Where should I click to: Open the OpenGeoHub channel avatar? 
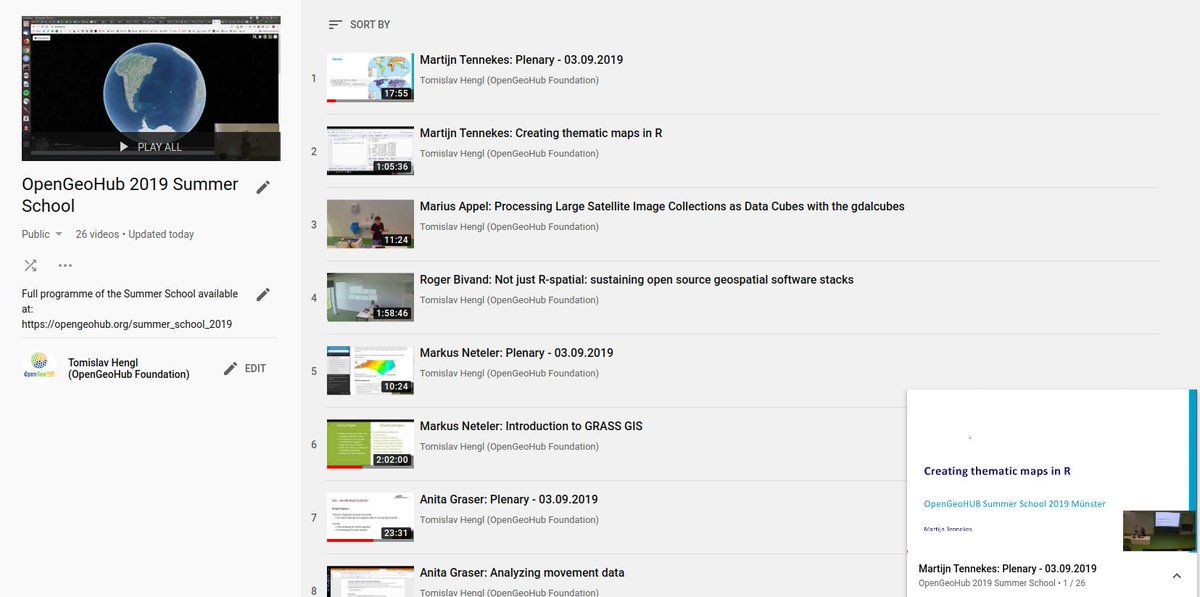[x=39, y=367]
